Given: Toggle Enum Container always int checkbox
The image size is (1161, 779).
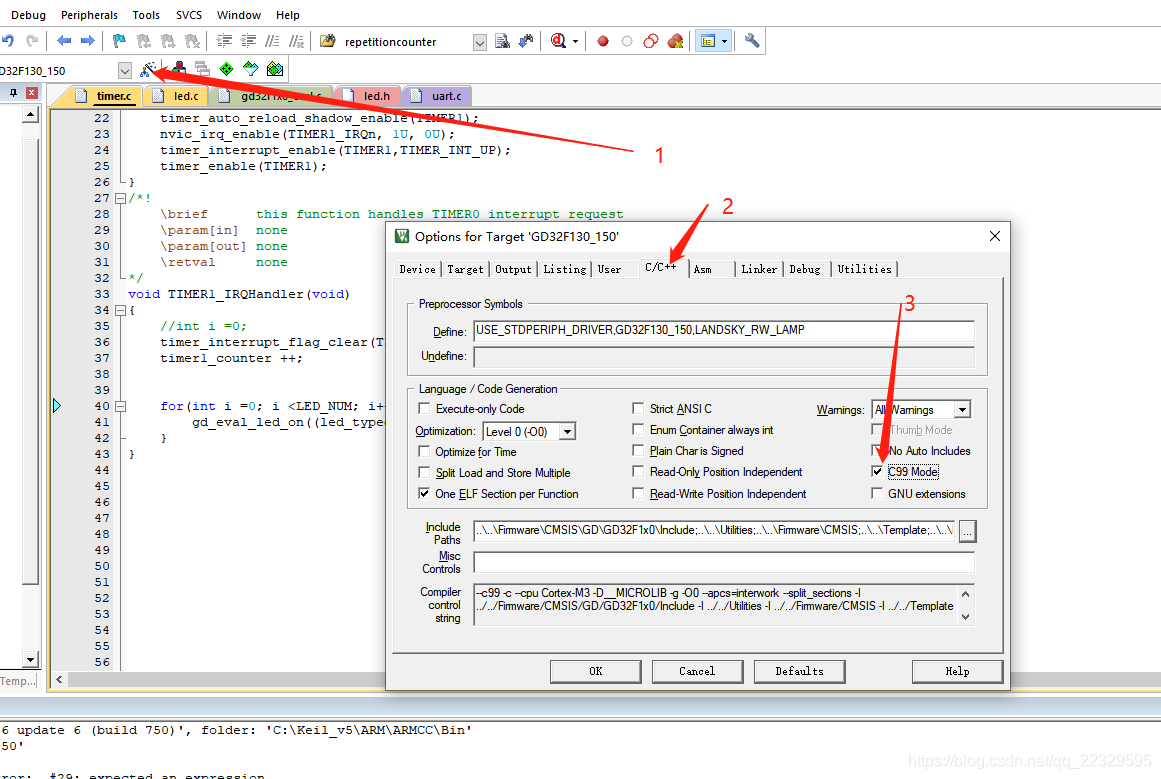Looking at the screenshot, I should point(638,429).
